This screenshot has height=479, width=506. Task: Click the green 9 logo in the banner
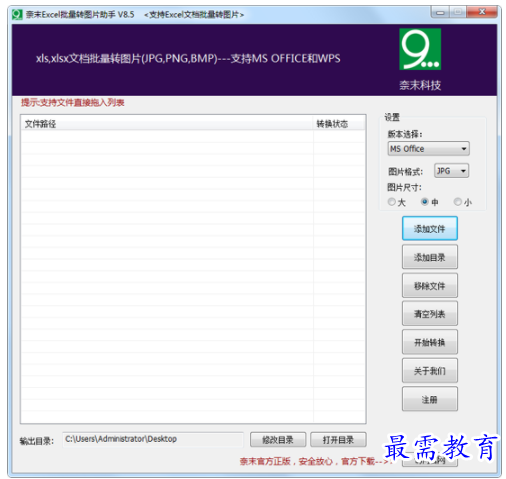pyautogui.click(x=420, y=49)
